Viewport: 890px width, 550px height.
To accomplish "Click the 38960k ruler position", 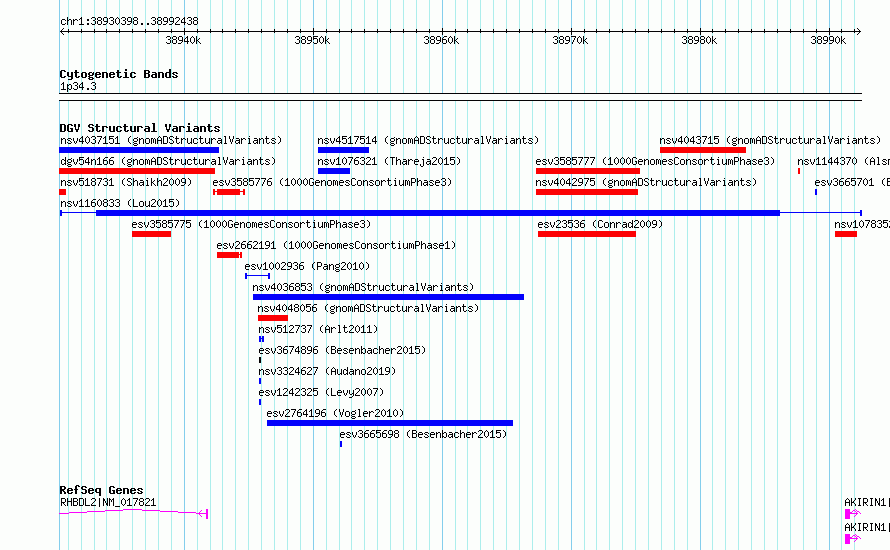I will point(442,40).
